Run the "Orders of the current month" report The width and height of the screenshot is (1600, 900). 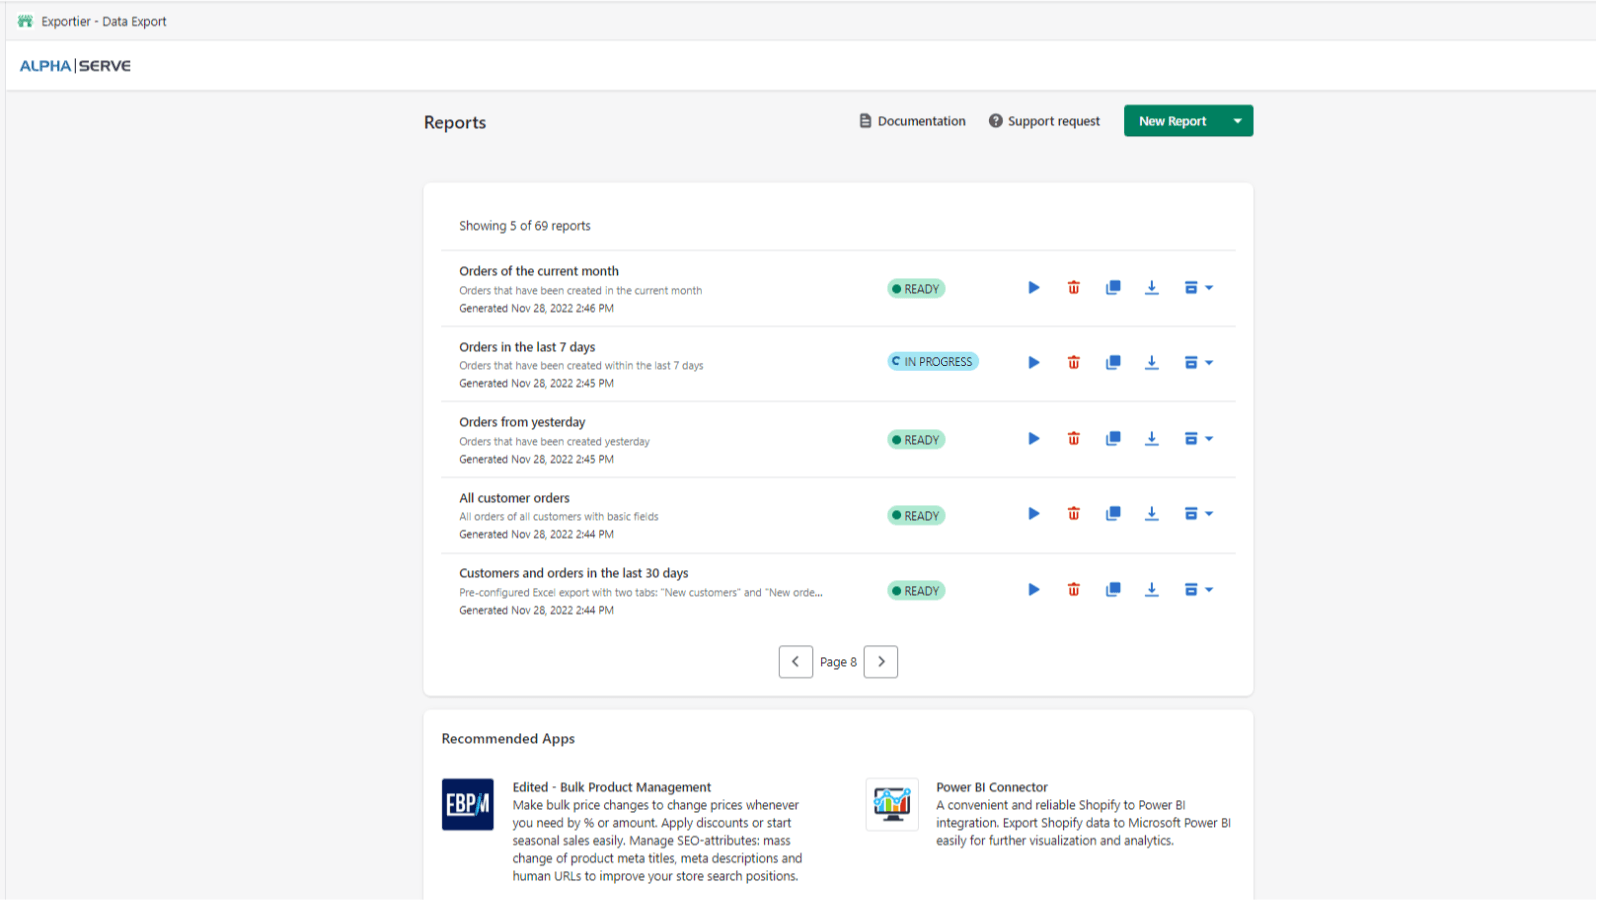(x=1033, y=287)
